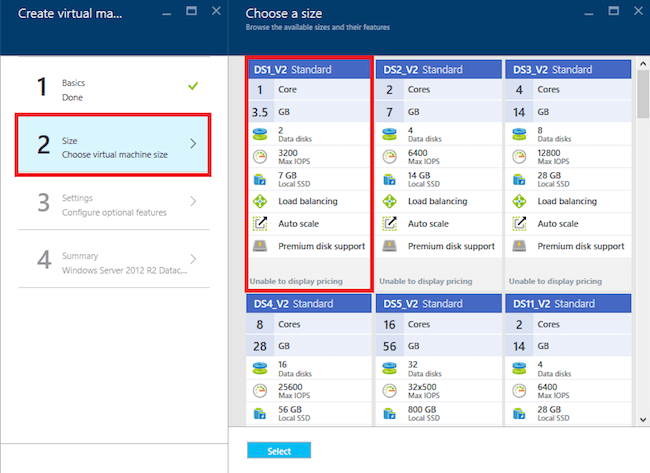Image resolution: width=650 pixels, height=473 pixels.
Task: Click the Data disks icon in DS1_V2 card
Action: [x=260, y=134]
